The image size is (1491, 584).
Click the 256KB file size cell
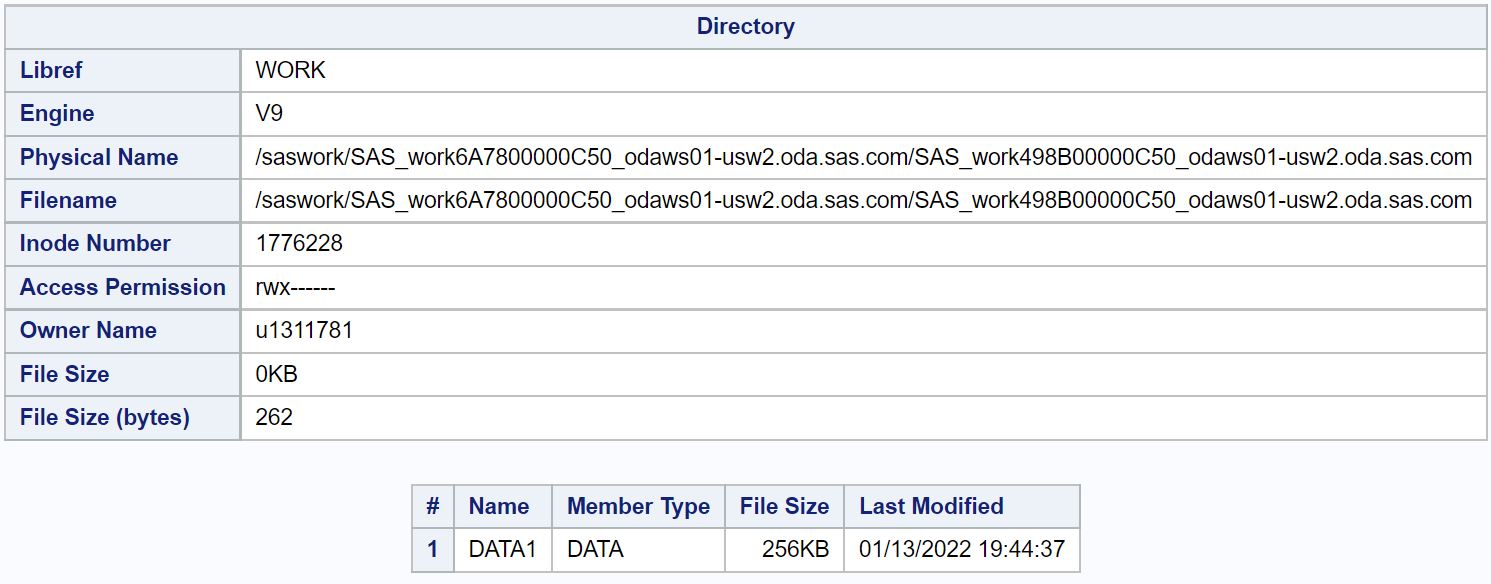point(784,549)
